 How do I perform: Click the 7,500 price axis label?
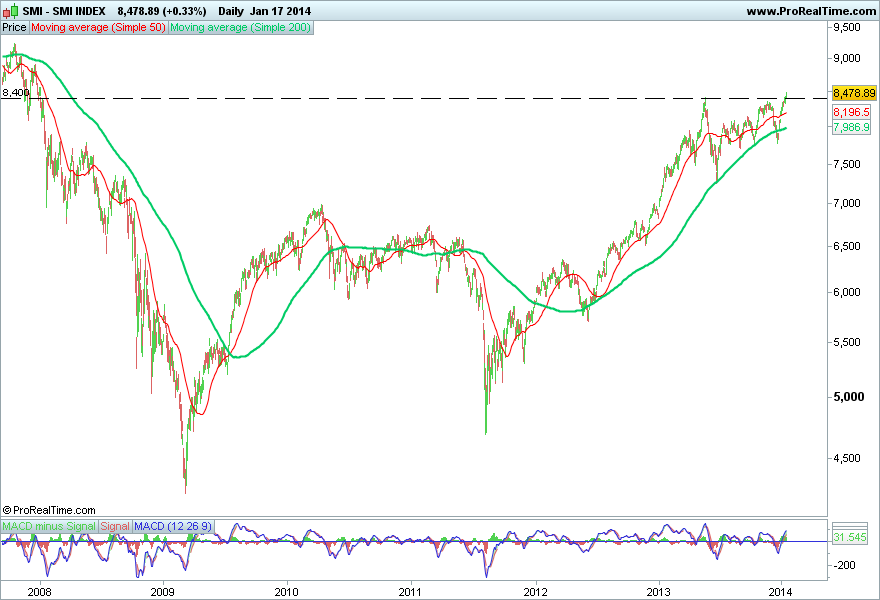(847, 164)
